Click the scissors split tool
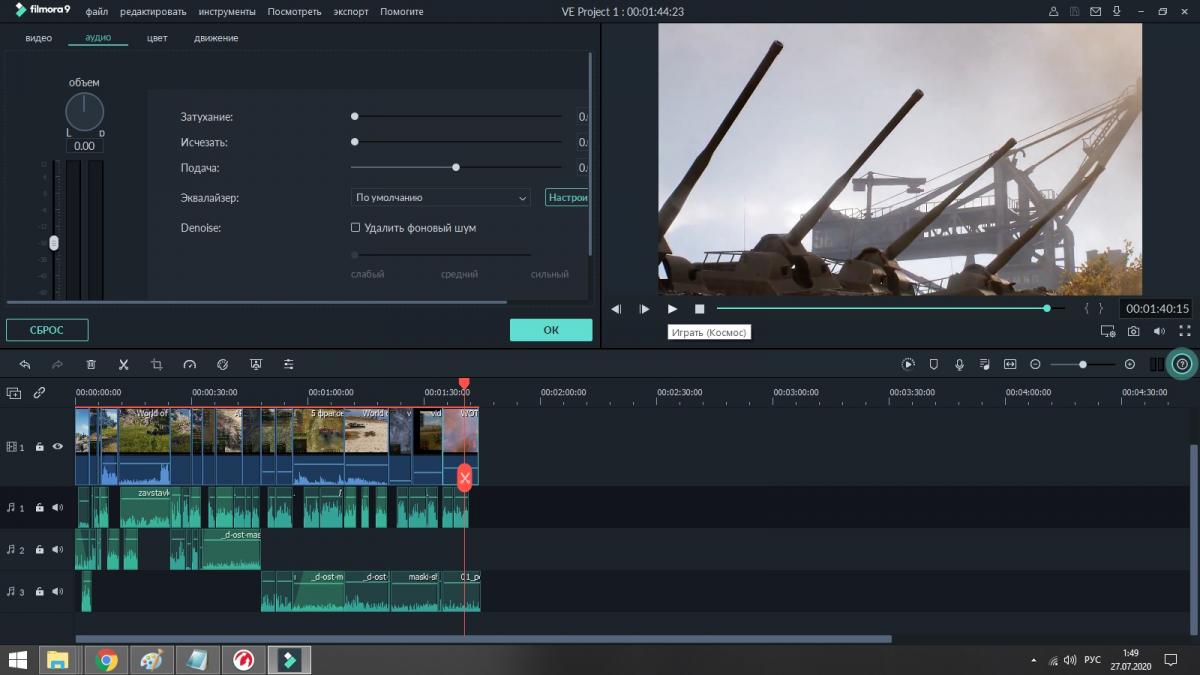The width and height of the screenshot is (1200, 675). 124,365
